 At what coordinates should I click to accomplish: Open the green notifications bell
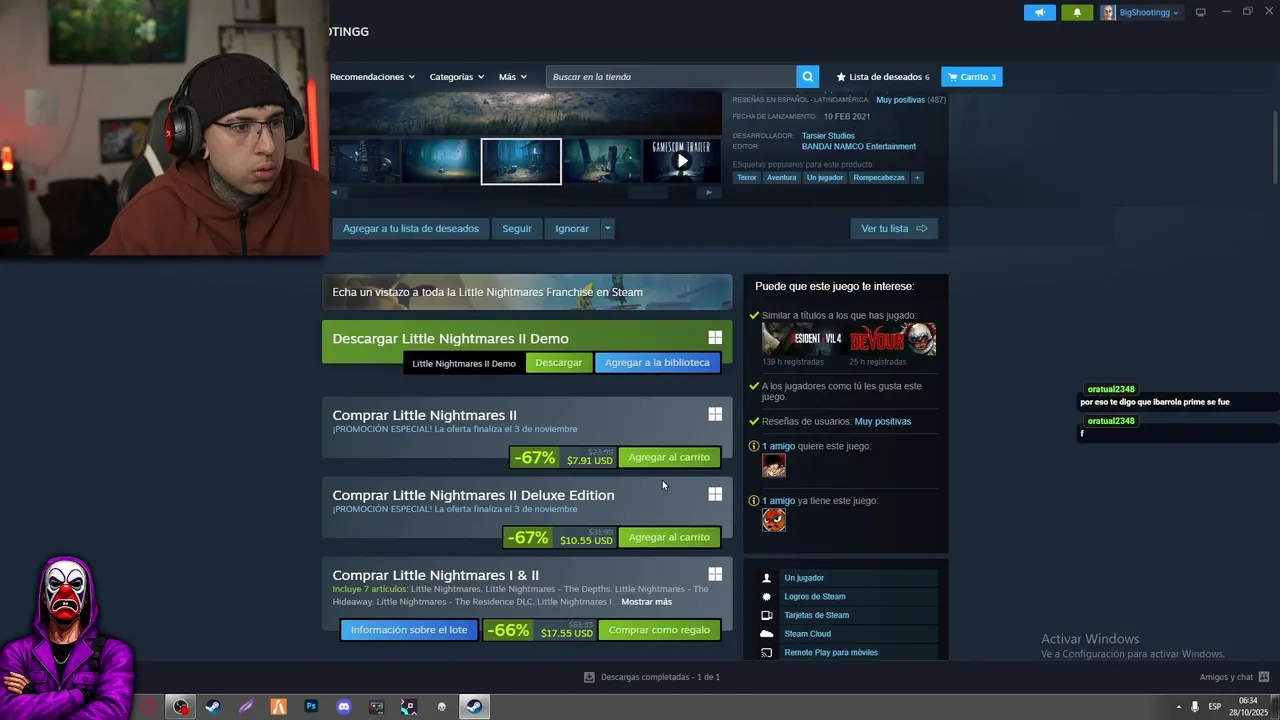coord(1077,13)
